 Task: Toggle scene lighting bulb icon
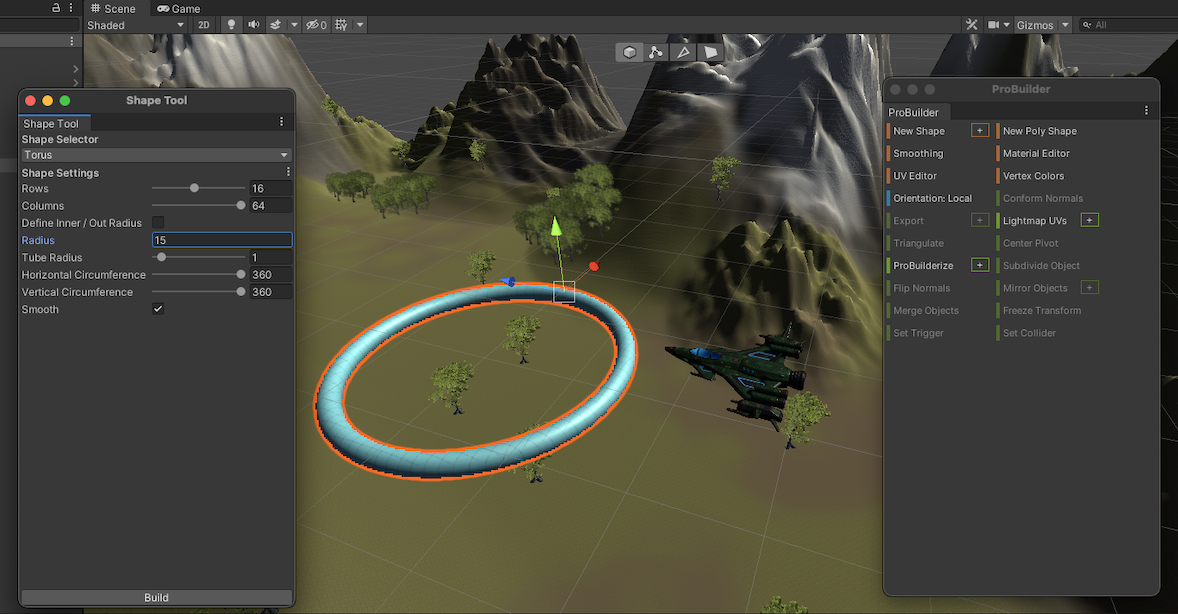pyautogui.click(x=232, y=25)
